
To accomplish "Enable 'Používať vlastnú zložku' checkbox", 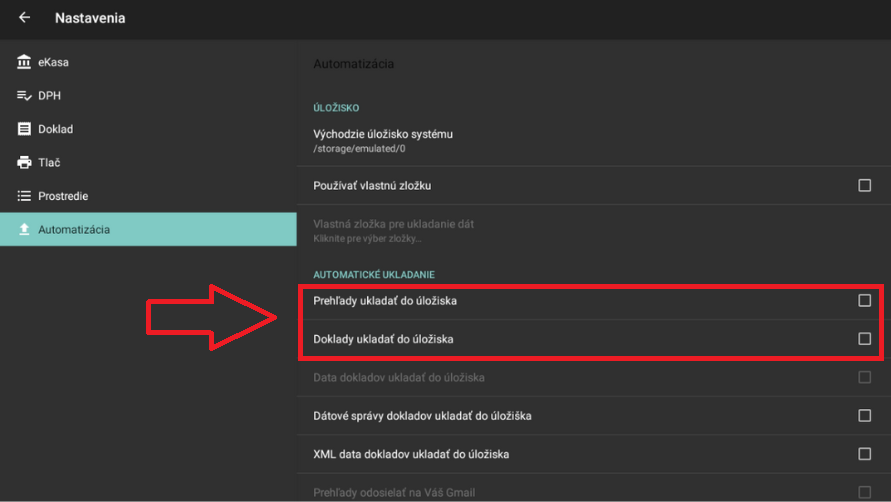I will (864, 185).
